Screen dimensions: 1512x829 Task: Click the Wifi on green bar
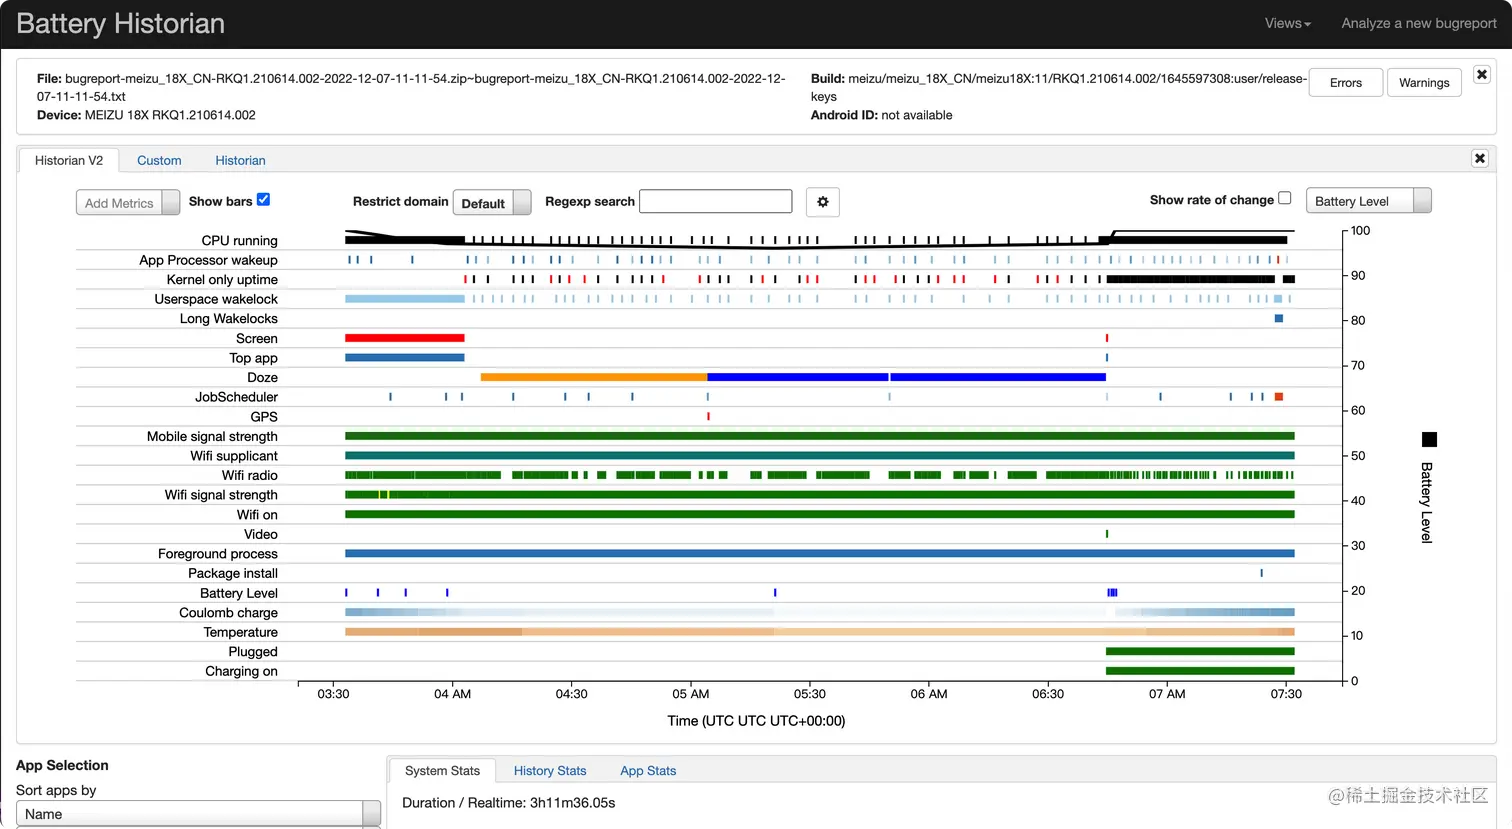pyautogui.click(x=820, y=514)
